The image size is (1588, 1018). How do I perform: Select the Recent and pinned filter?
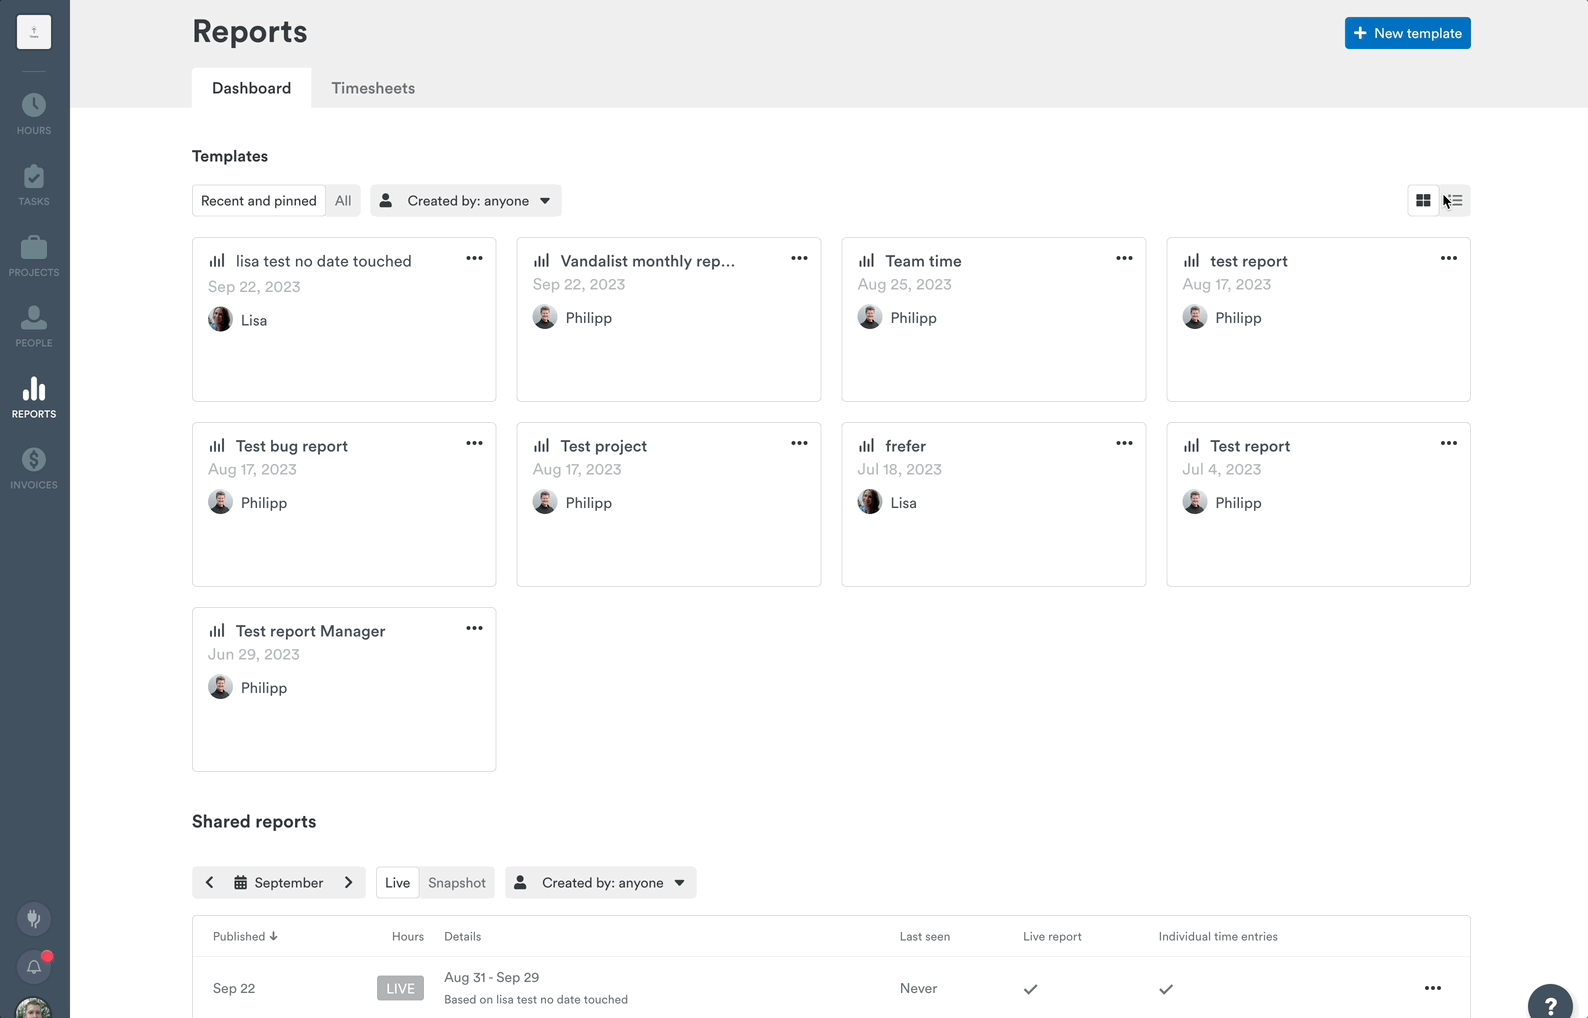point(258,201)
